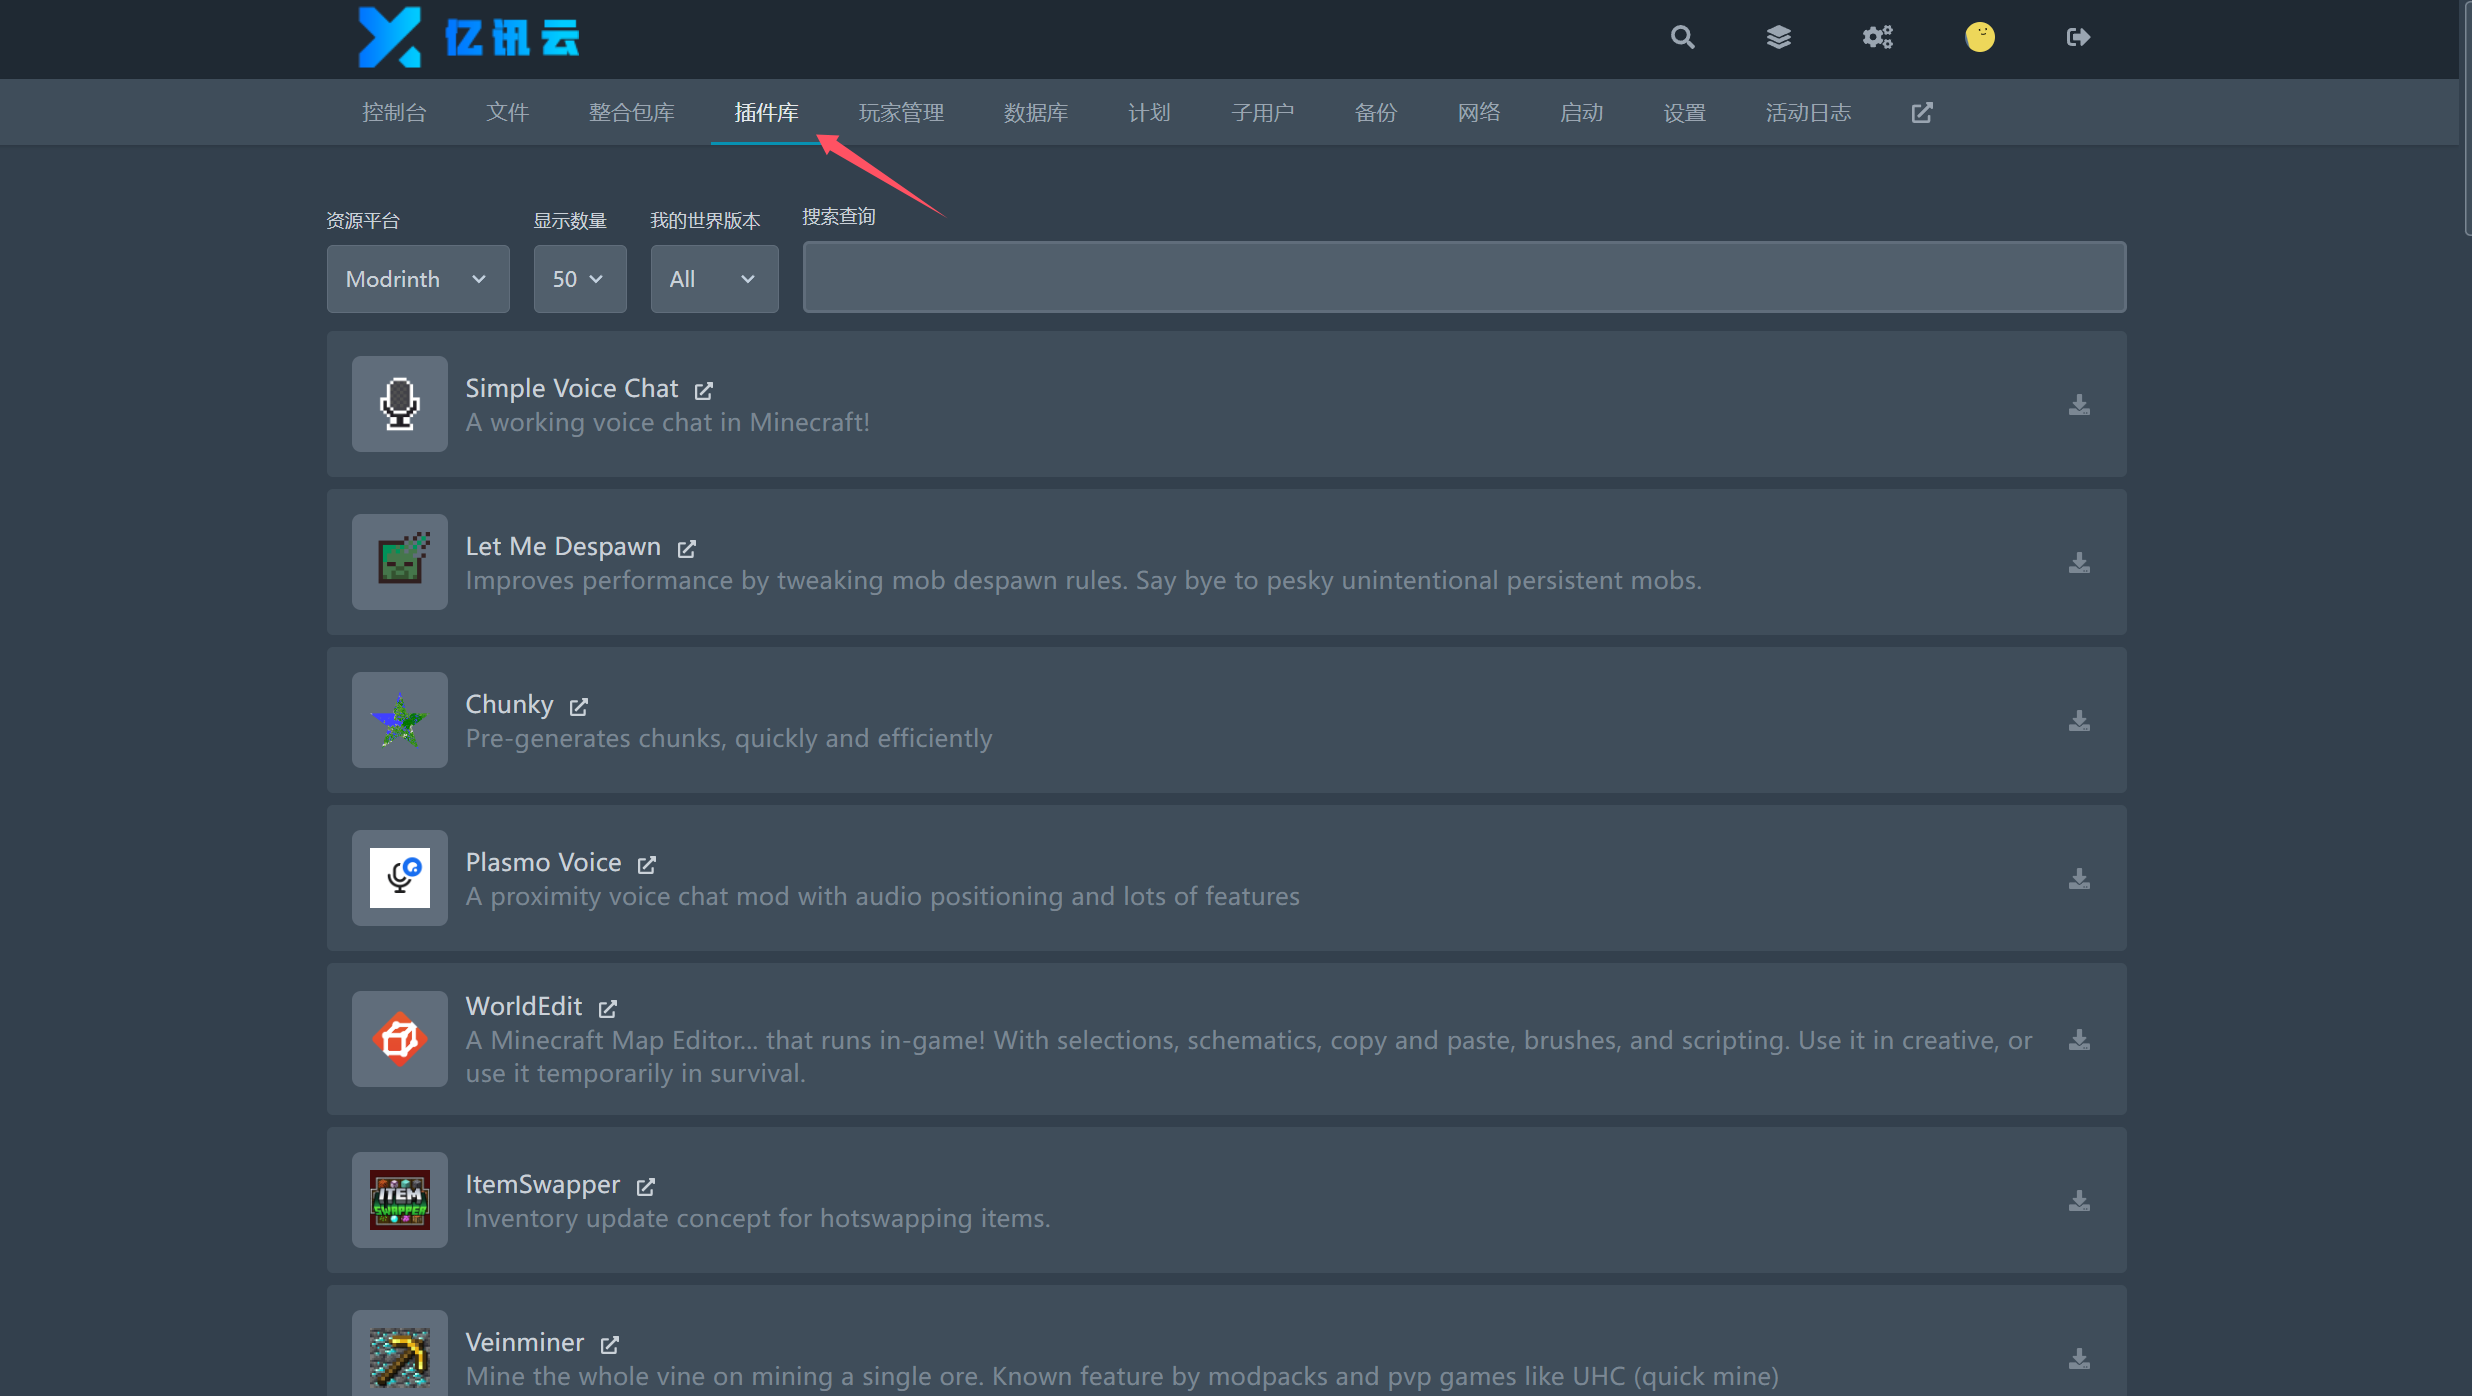The image size is (2472, 1396).
Task: Open Simple Voice Chat title link
Action: click(572, 388)
